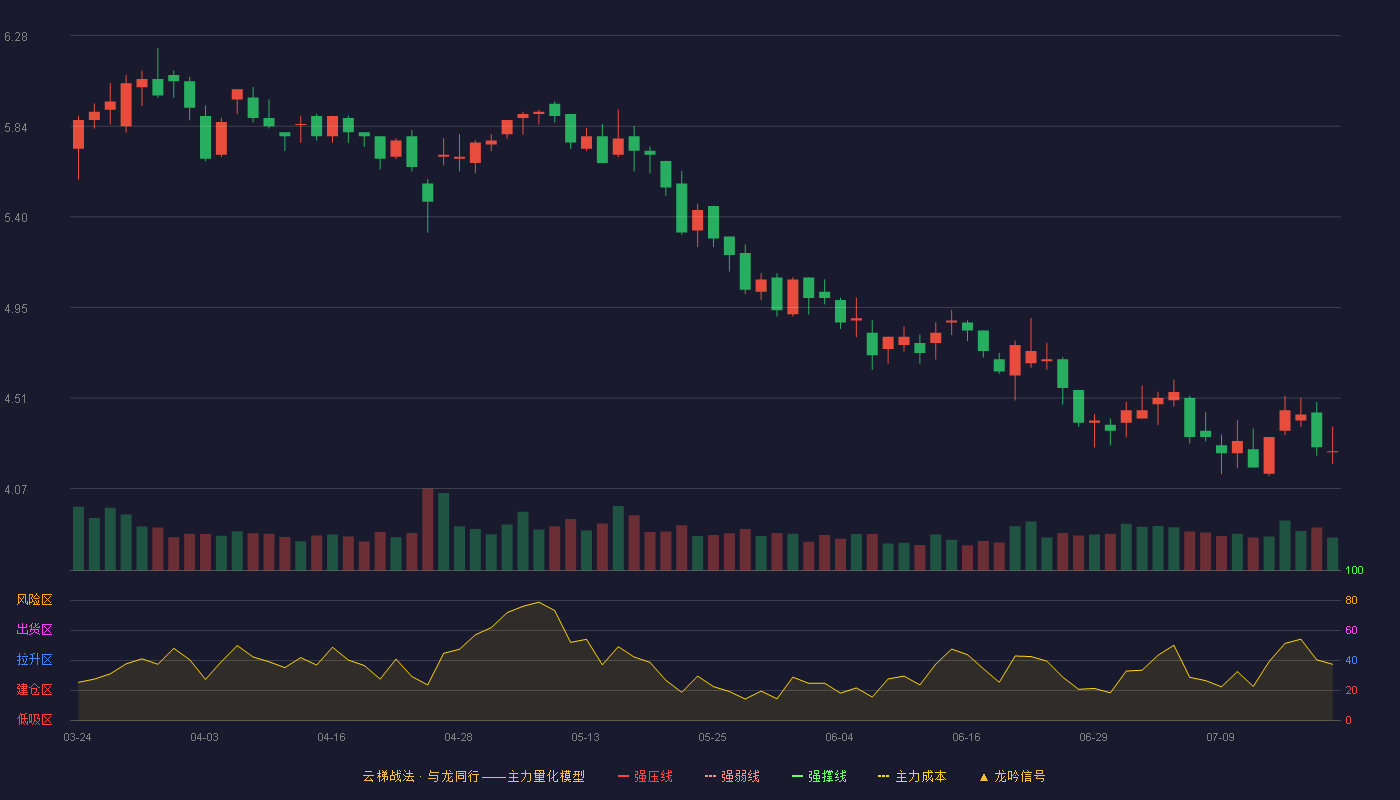Toggle 龙吟信号 legend label

pyautogui.click(x=1020, y=776)
